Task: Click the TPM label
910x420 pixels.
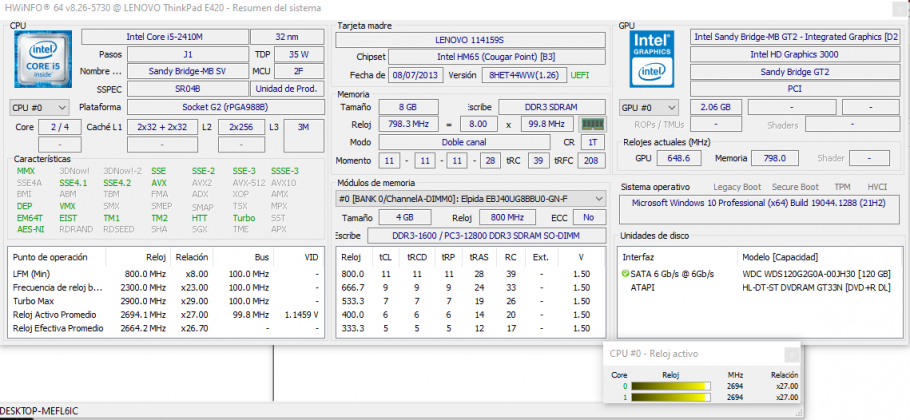Action: pyautogui.click(x=842, y=187)
